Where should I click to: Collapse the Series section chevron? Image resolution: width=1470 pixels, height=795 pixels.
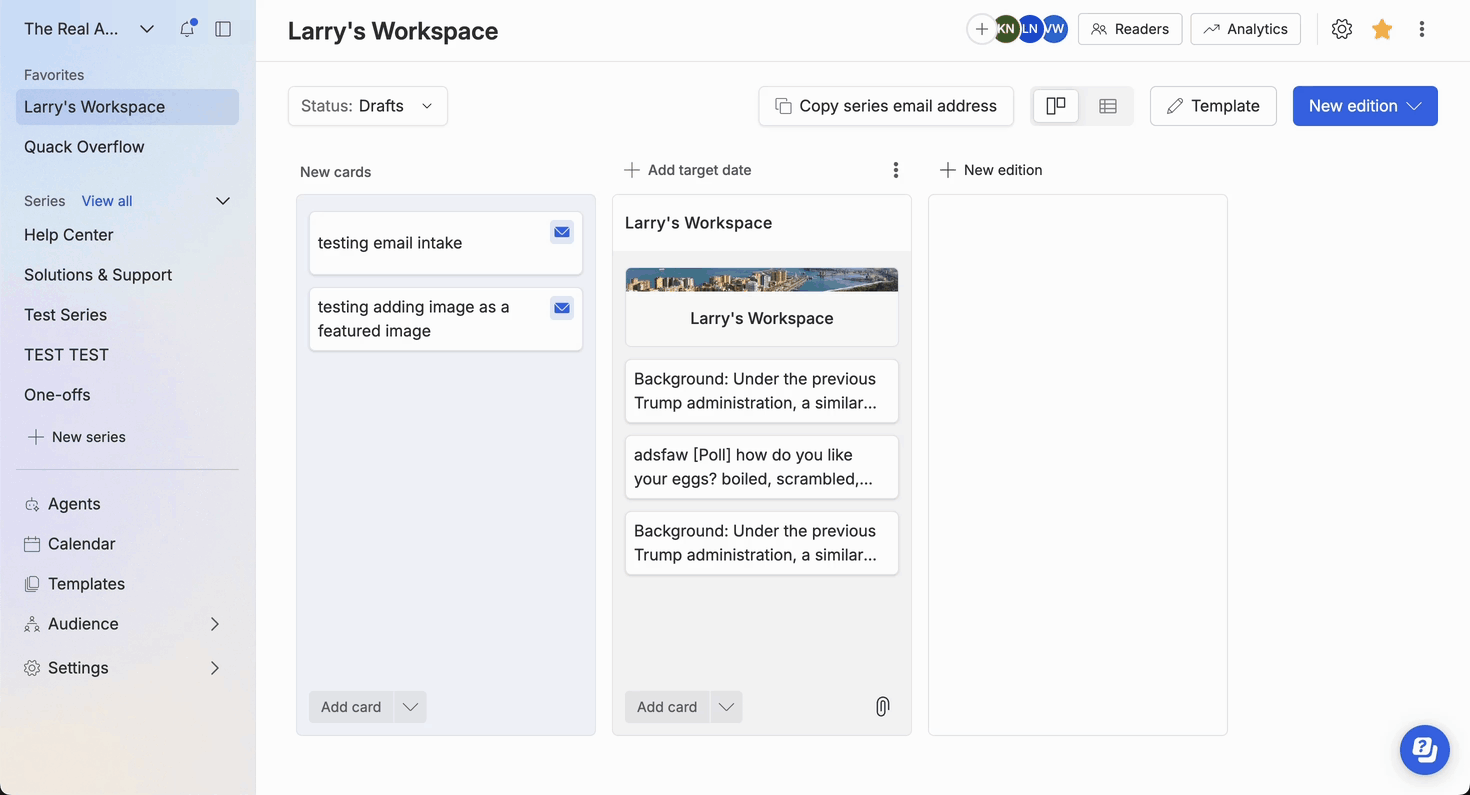[223, 201]
